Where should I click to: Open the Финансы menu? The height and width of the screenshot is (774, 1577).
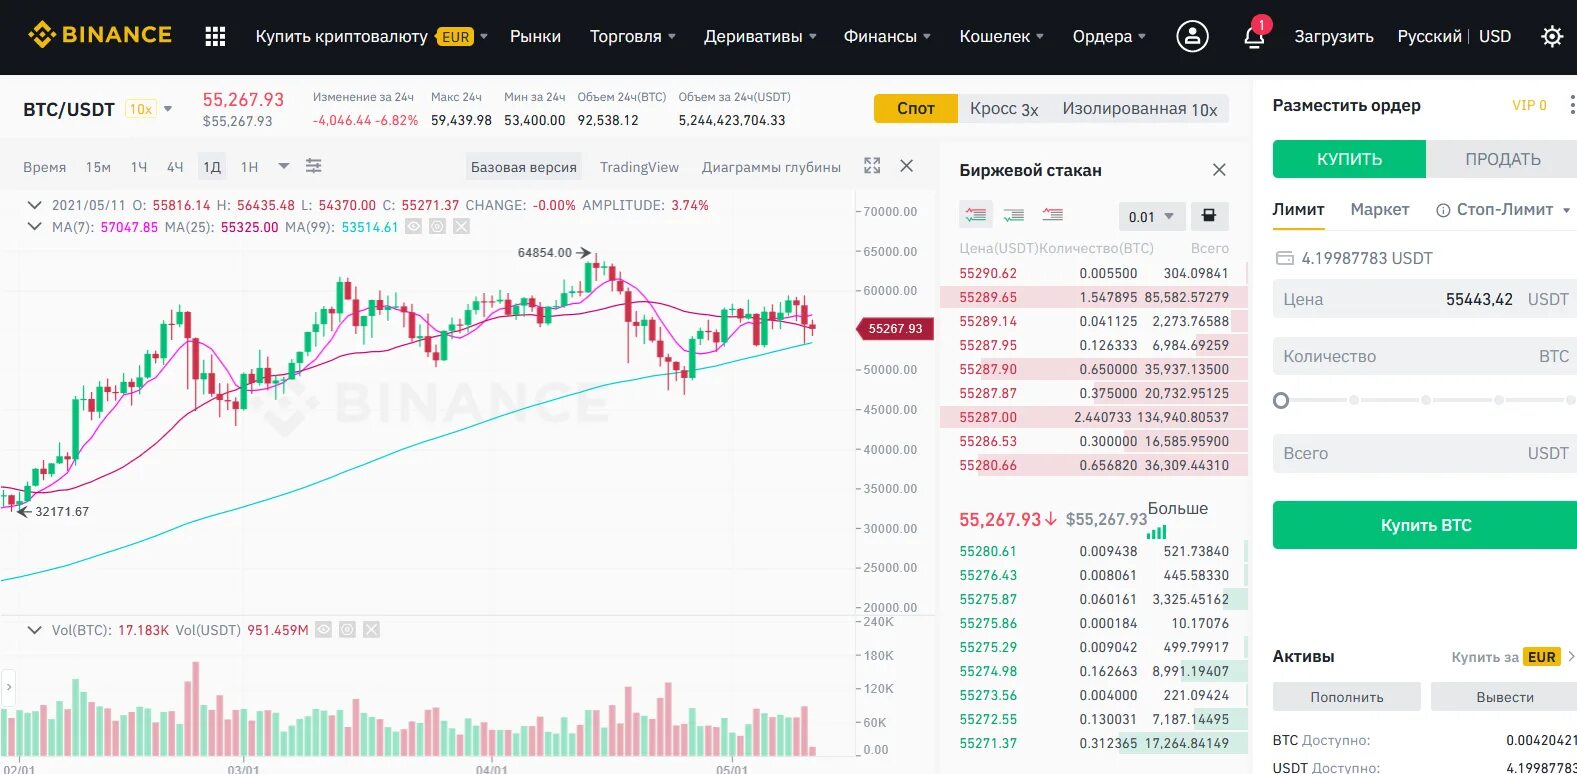coord(887,37)
